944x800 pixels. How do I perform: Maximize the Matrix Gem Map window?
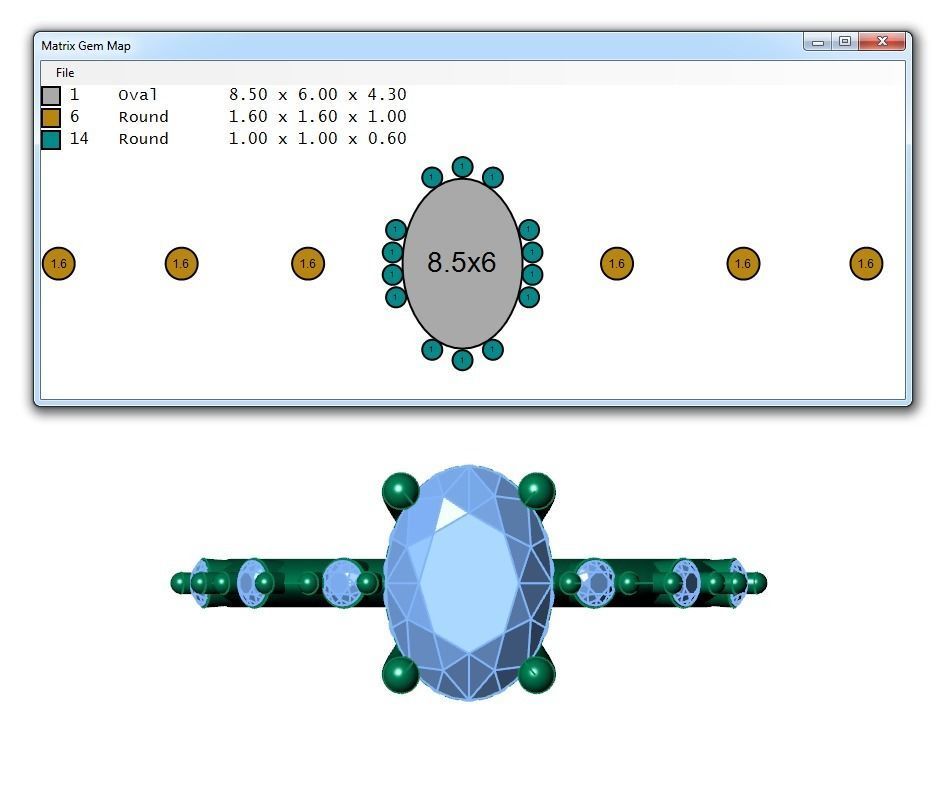tap(845, 42)
